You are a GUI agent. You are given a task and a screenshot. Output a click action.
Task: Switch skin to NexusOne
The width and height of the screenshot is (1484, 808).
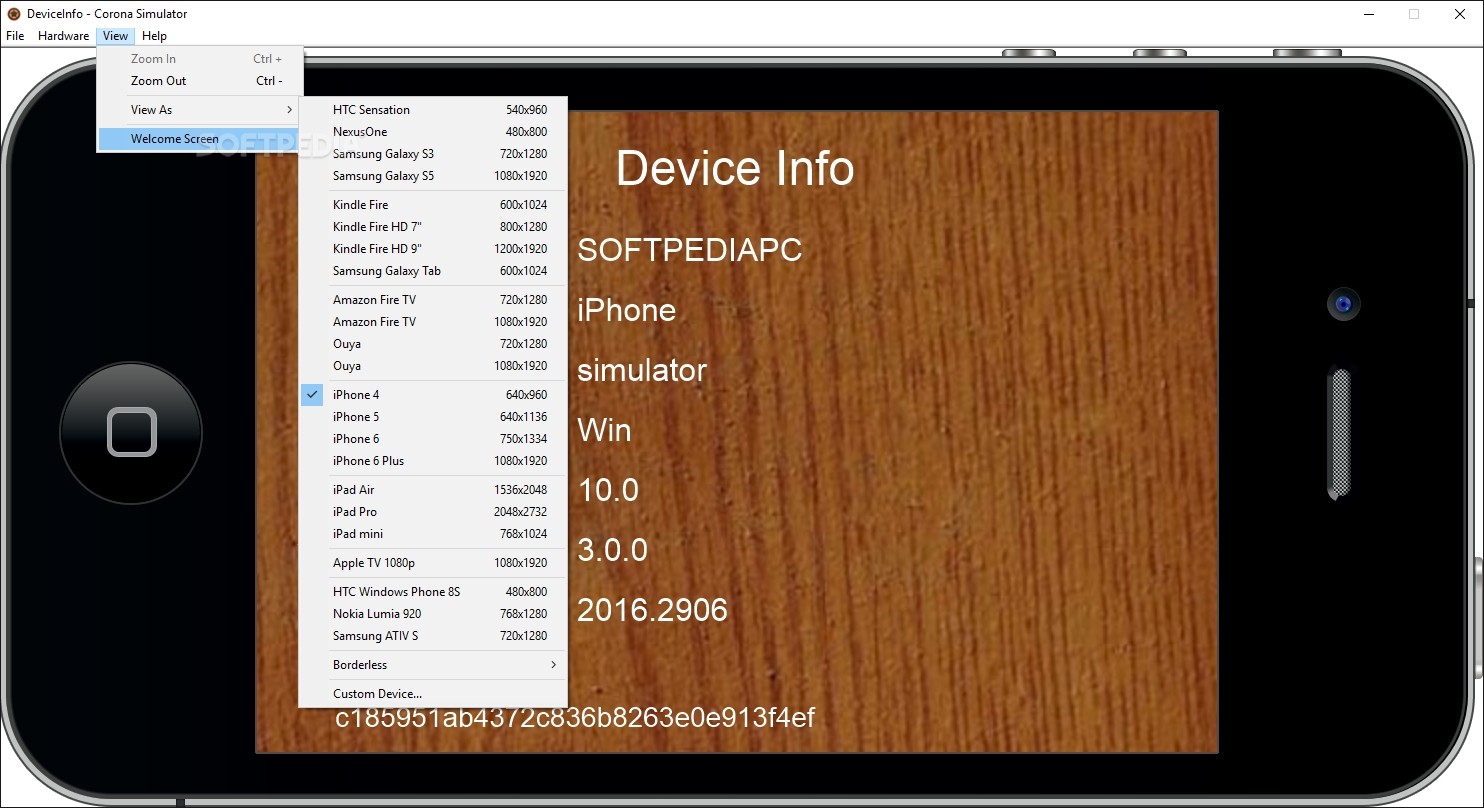(433, 132)
